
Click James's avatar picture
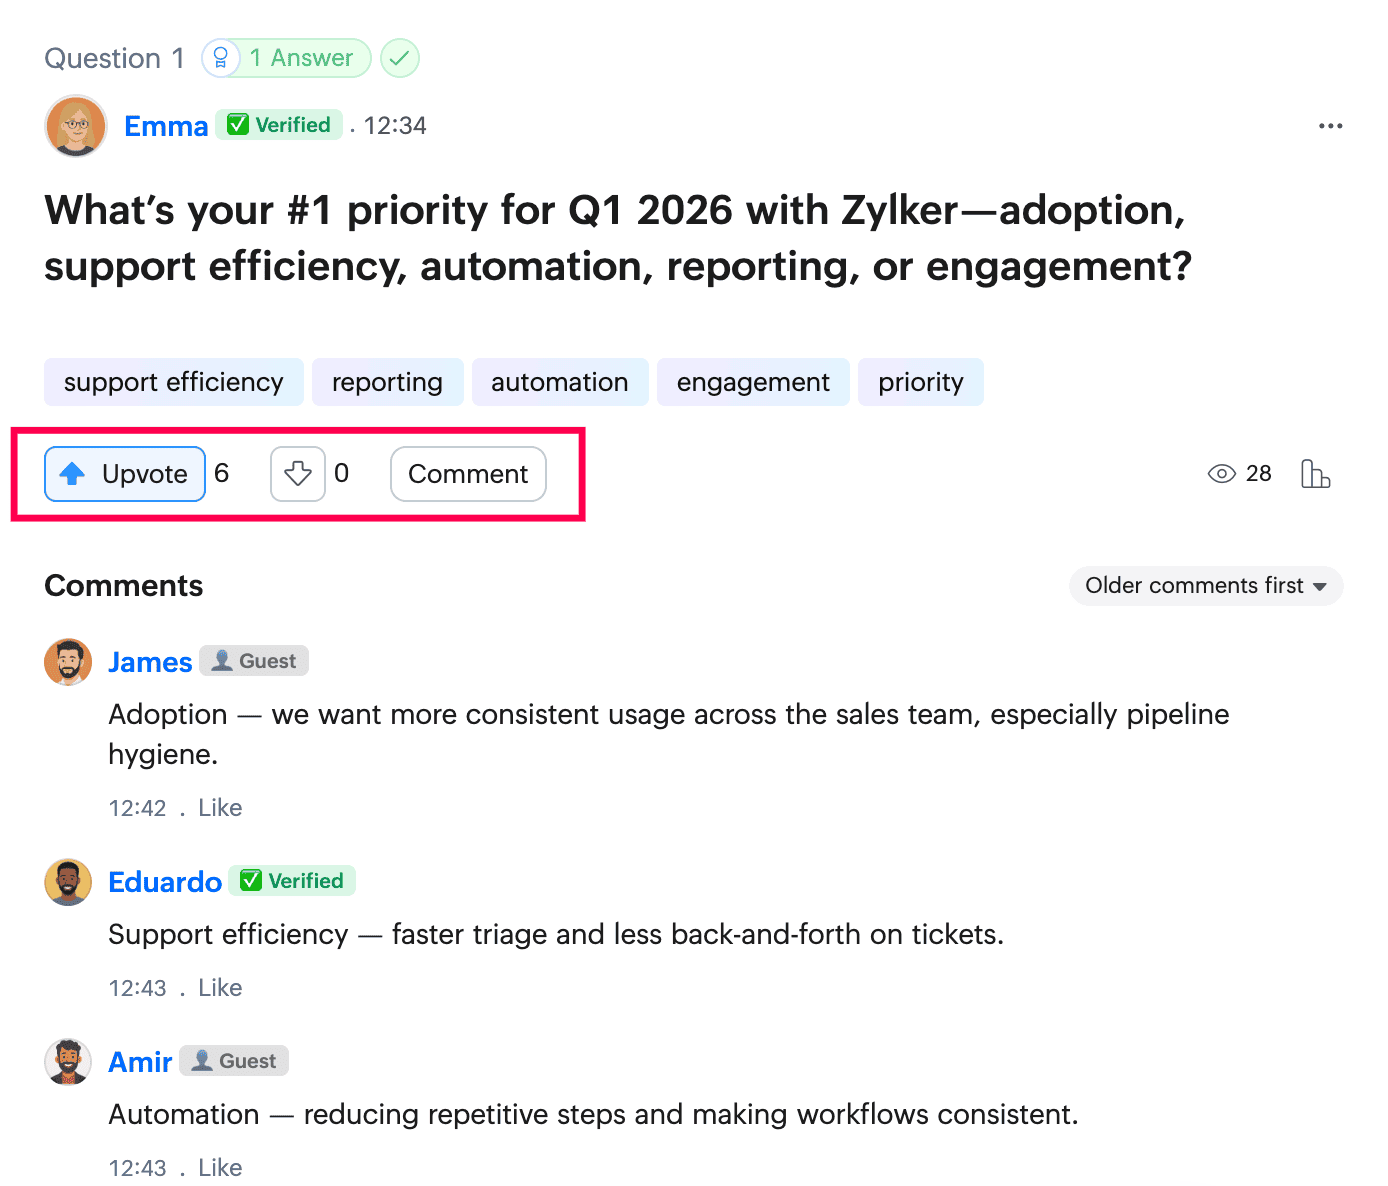(68, 662)
